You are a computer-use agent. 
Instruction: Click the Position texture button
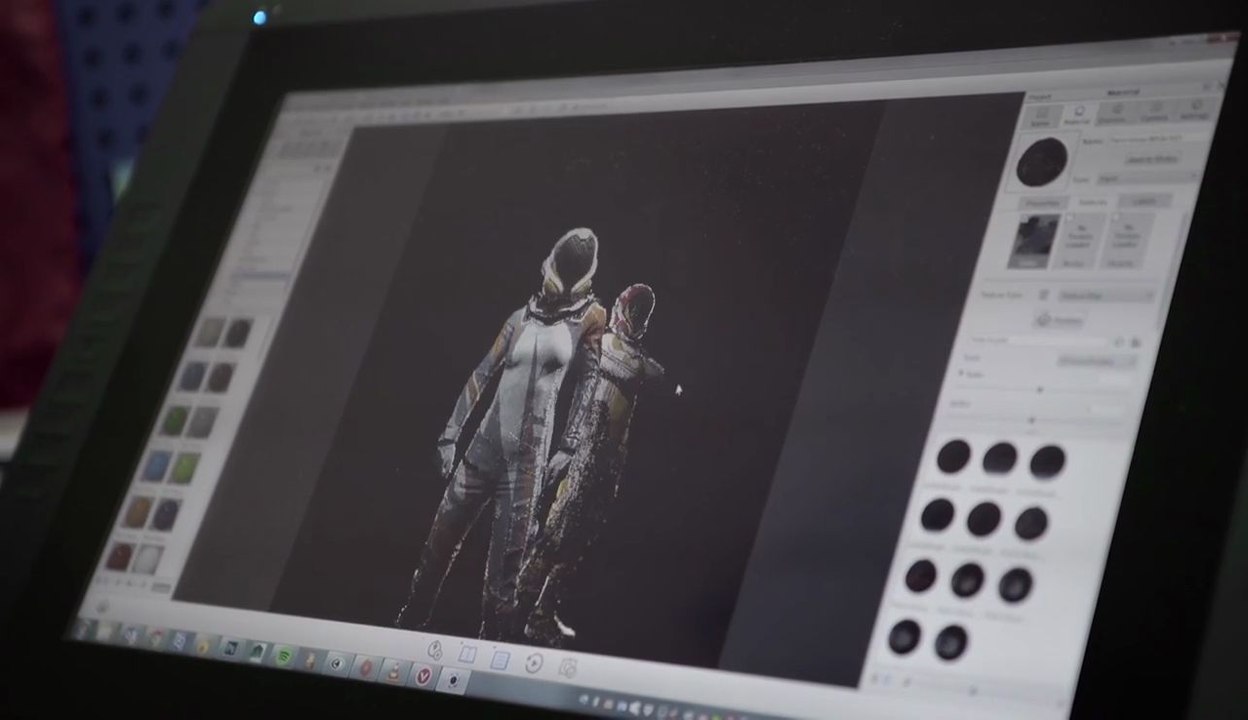[x=1059, y=321]
